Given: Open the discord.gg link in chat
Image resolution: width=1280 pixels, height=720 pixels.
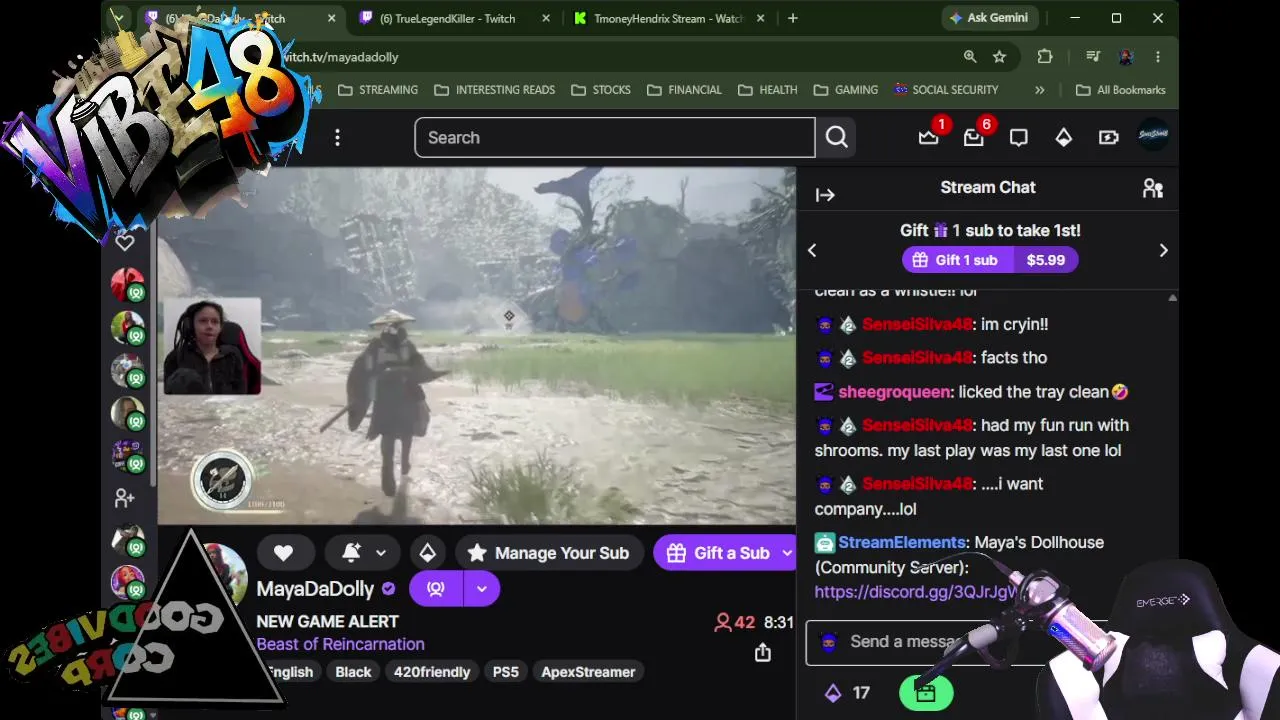Looking at the screenshot, I should click(x=915, y=592).
